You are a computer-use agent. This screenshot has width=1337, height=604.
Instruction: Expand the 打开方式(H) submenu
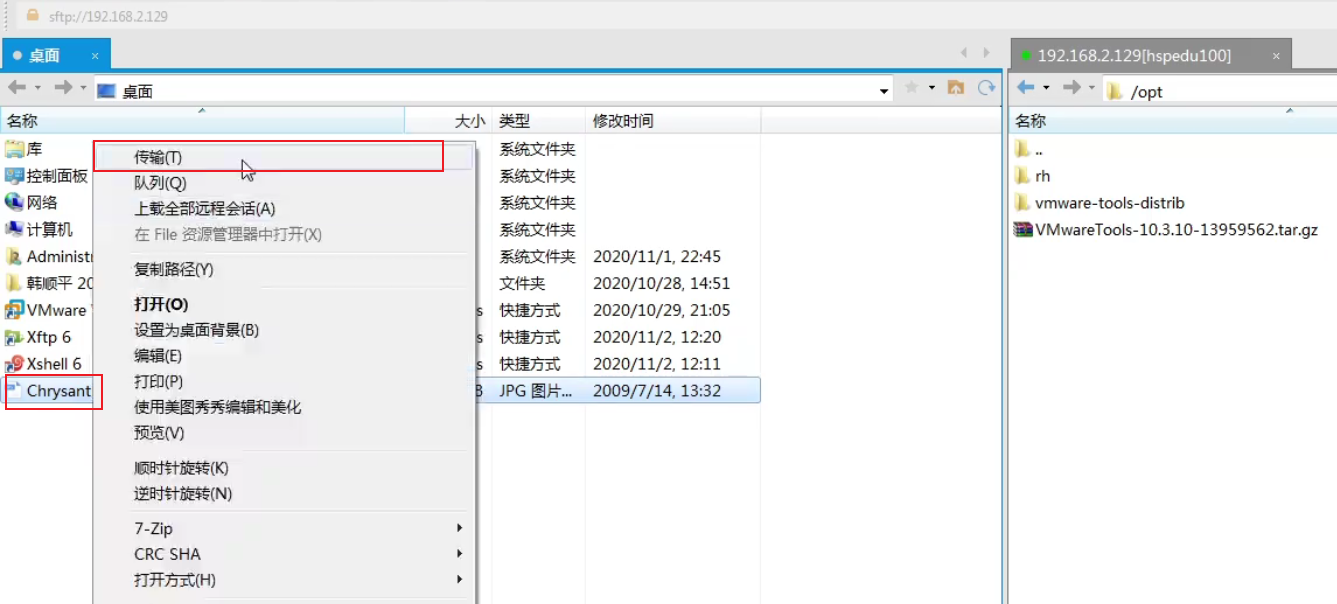pos(284,580)
